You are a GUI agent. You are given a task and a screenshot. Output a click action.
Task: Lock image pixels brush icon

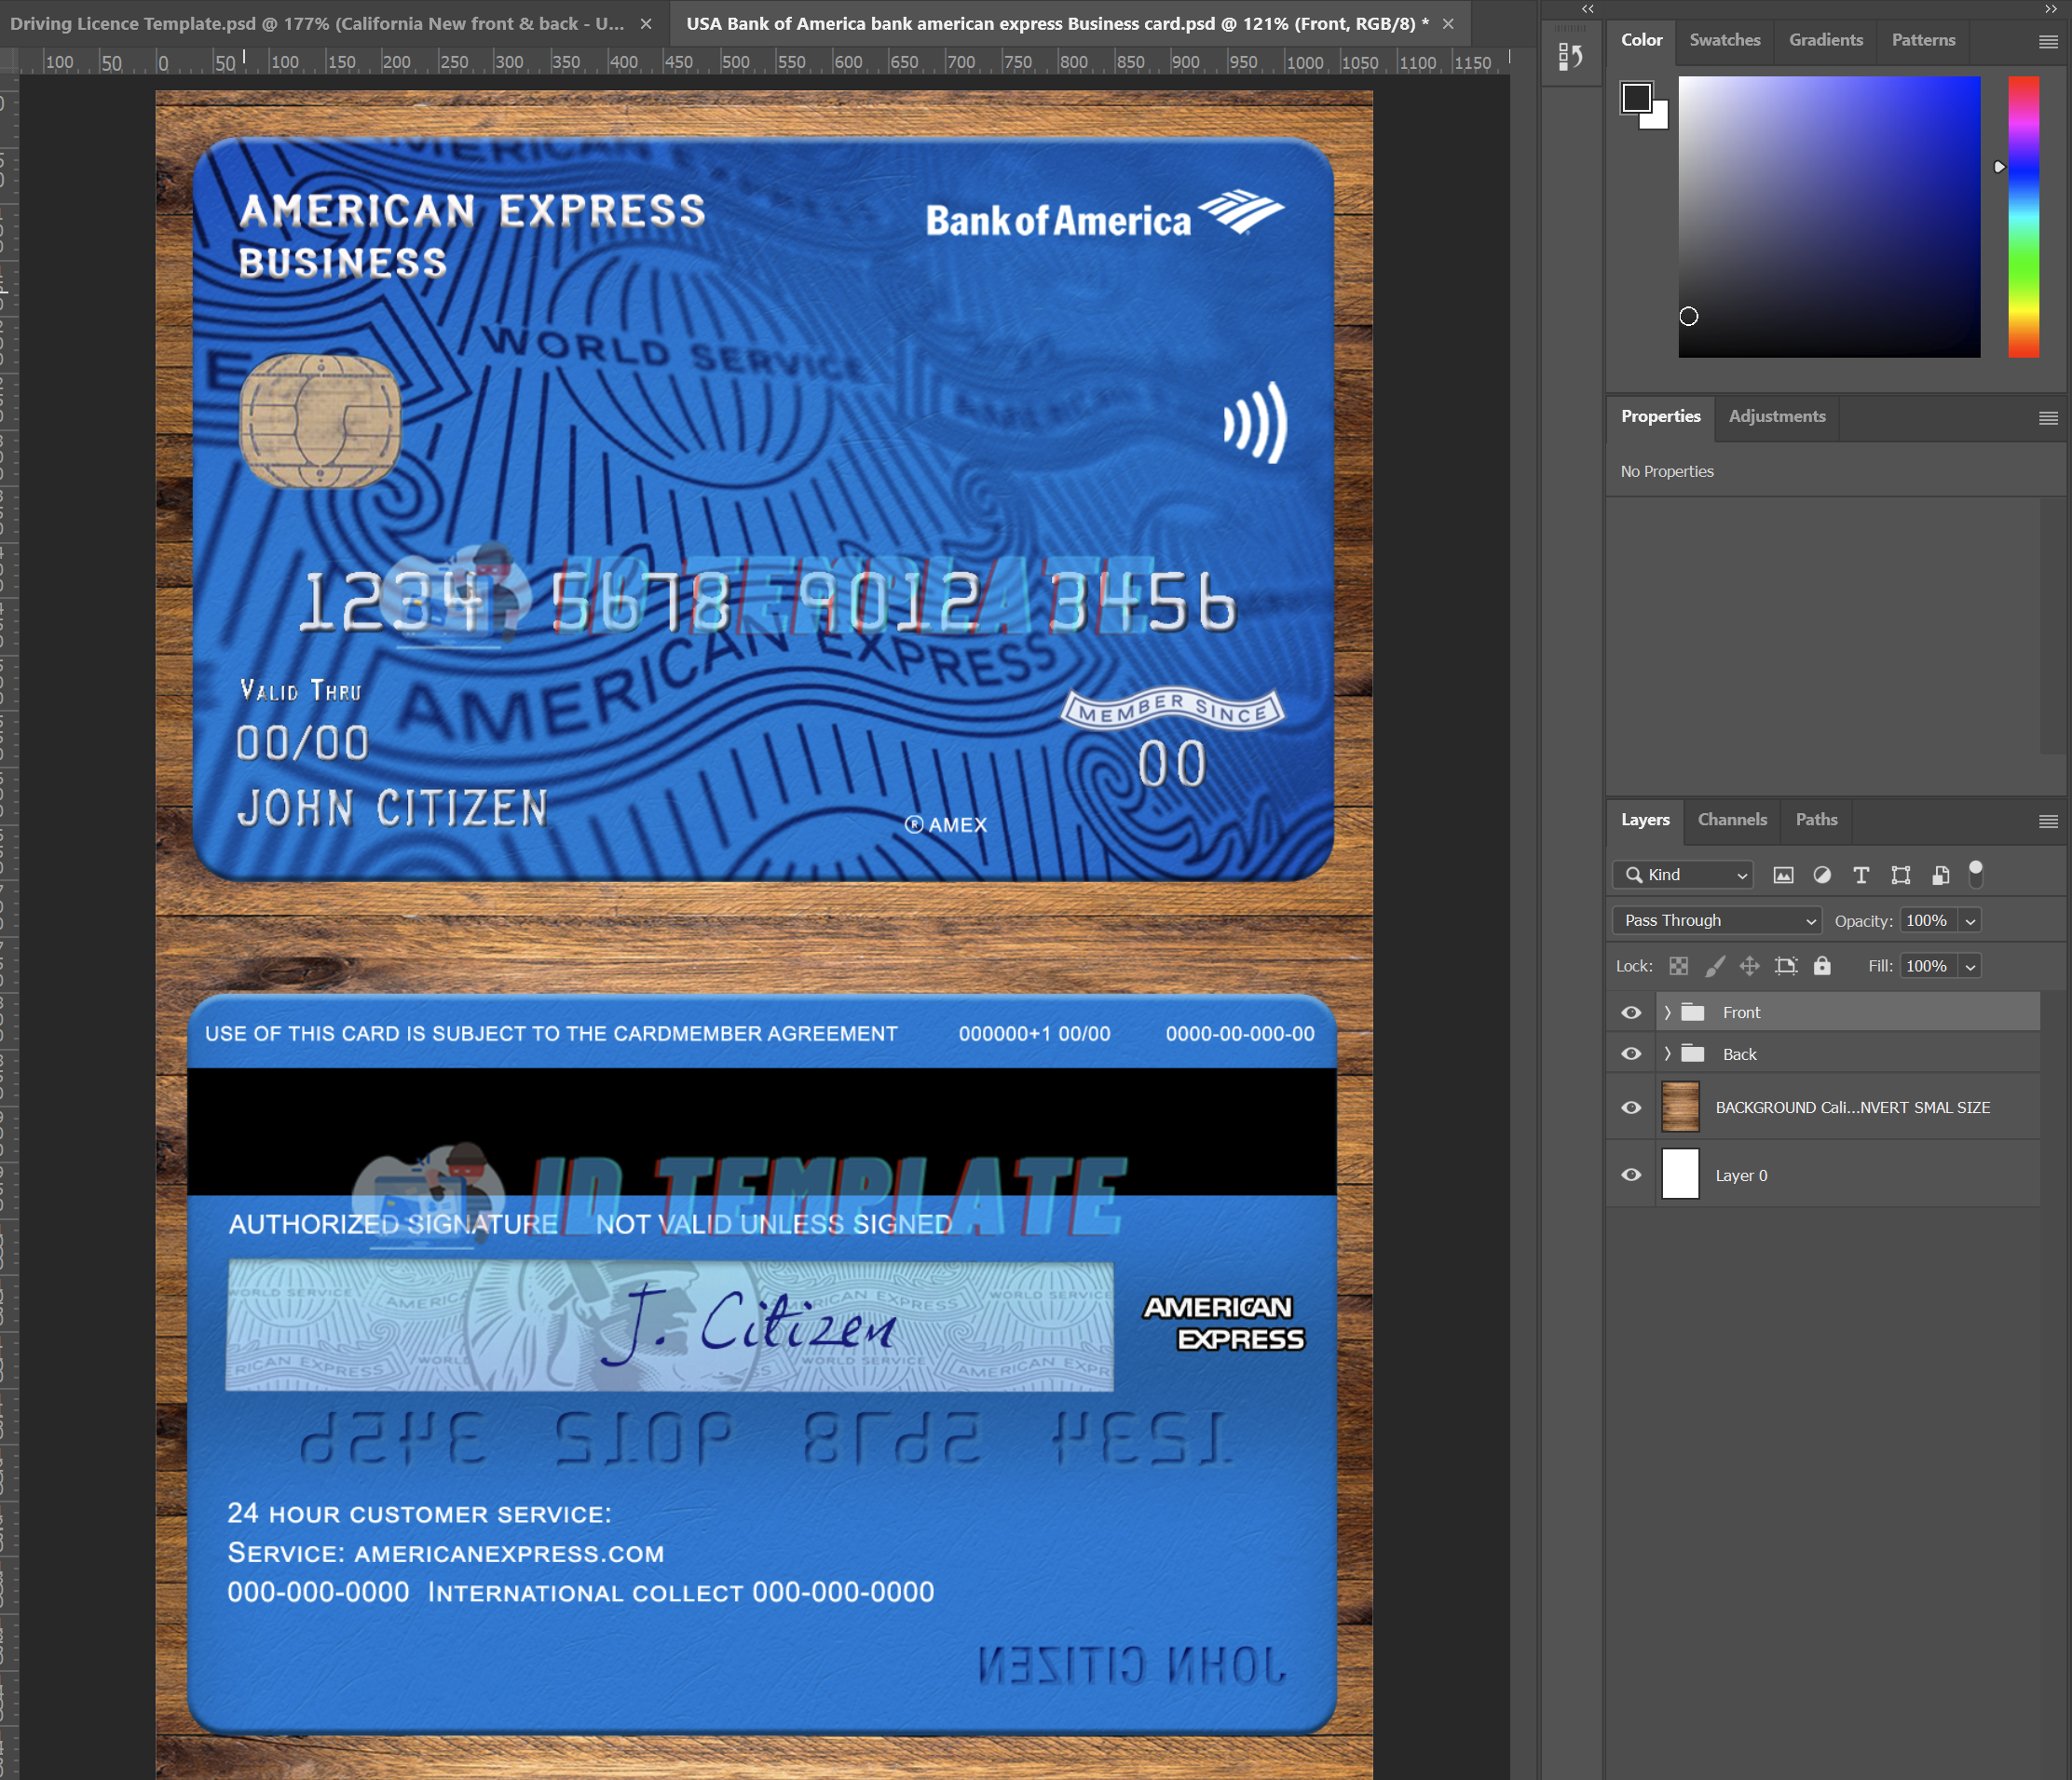1715,966
